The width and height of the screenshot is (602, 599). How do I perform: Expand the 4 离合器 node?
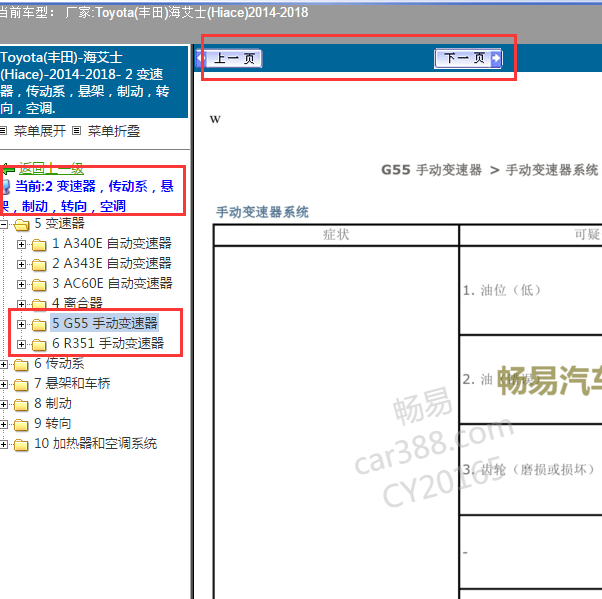[x=22, y=304]
